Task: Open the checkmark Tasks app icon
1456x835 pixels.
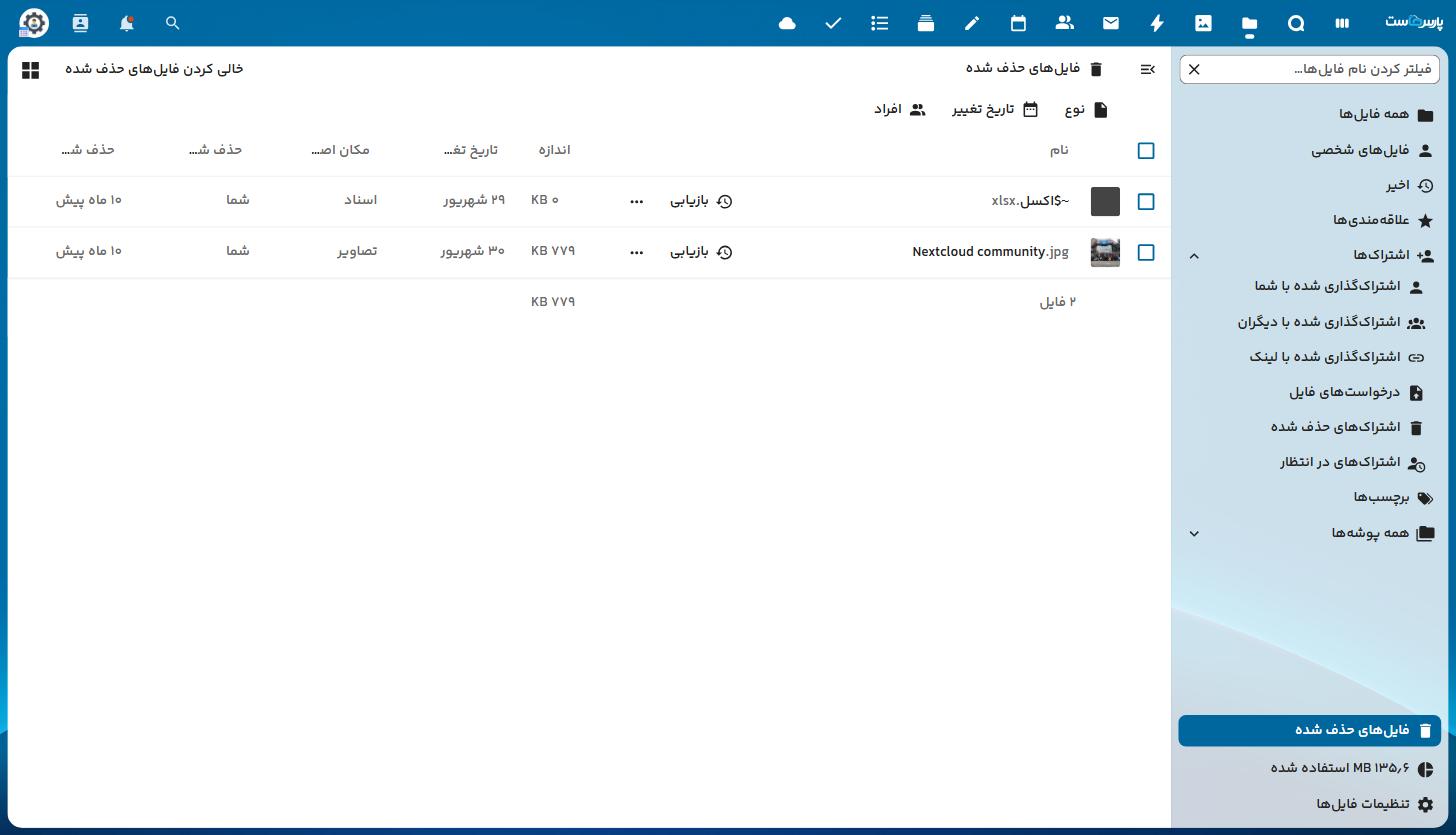Action: tap(833, 23)
